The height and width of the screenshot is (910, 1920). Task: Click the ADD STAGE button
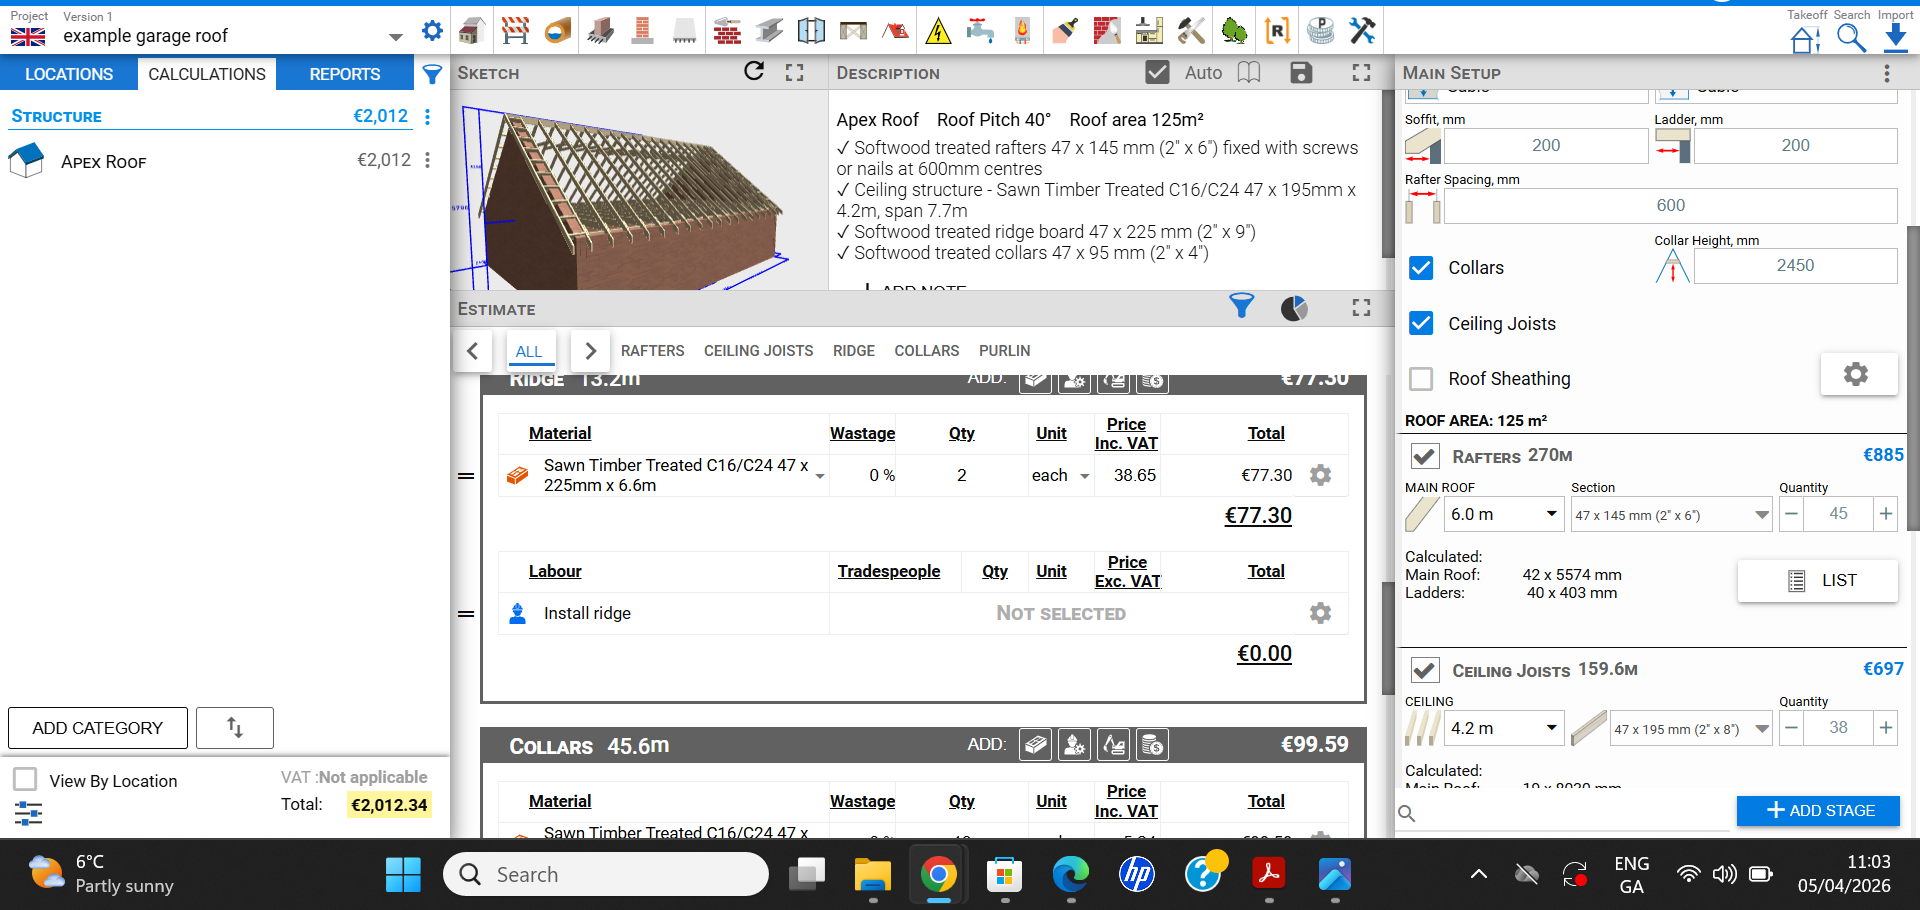coord(1817,811)
